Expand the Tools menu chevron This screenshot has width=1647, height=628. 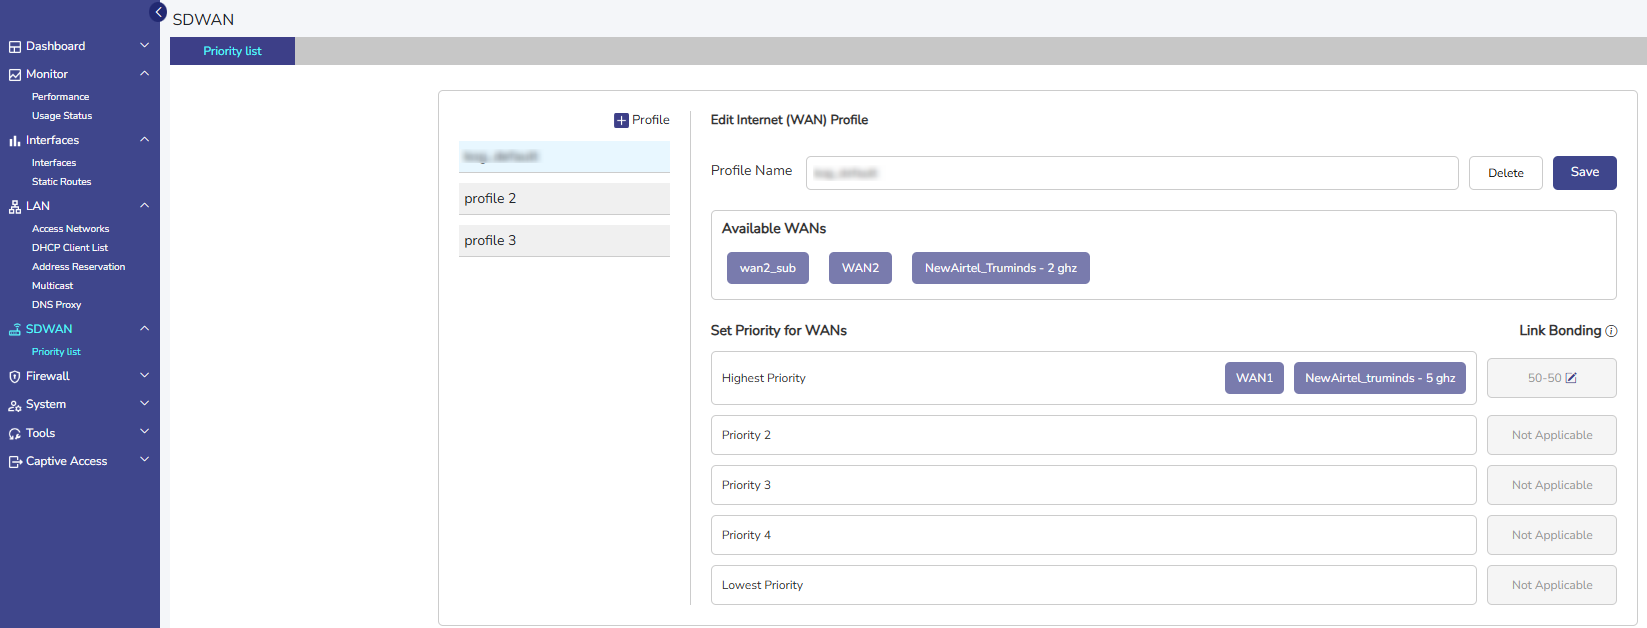point(144,432)
